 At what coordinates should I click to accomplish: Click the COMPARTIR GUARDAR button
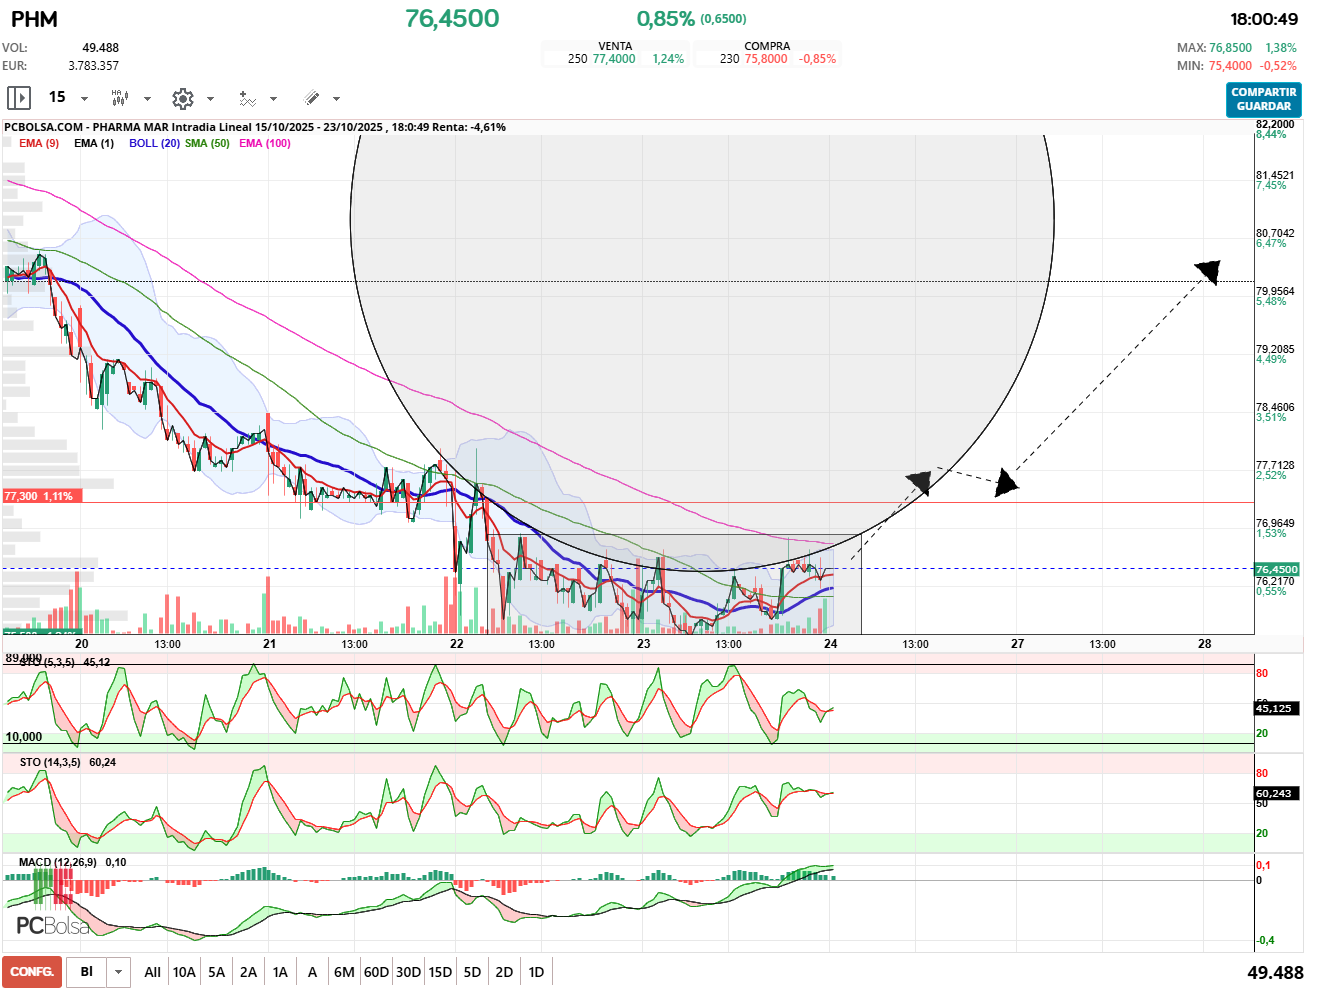[1263, 99]
